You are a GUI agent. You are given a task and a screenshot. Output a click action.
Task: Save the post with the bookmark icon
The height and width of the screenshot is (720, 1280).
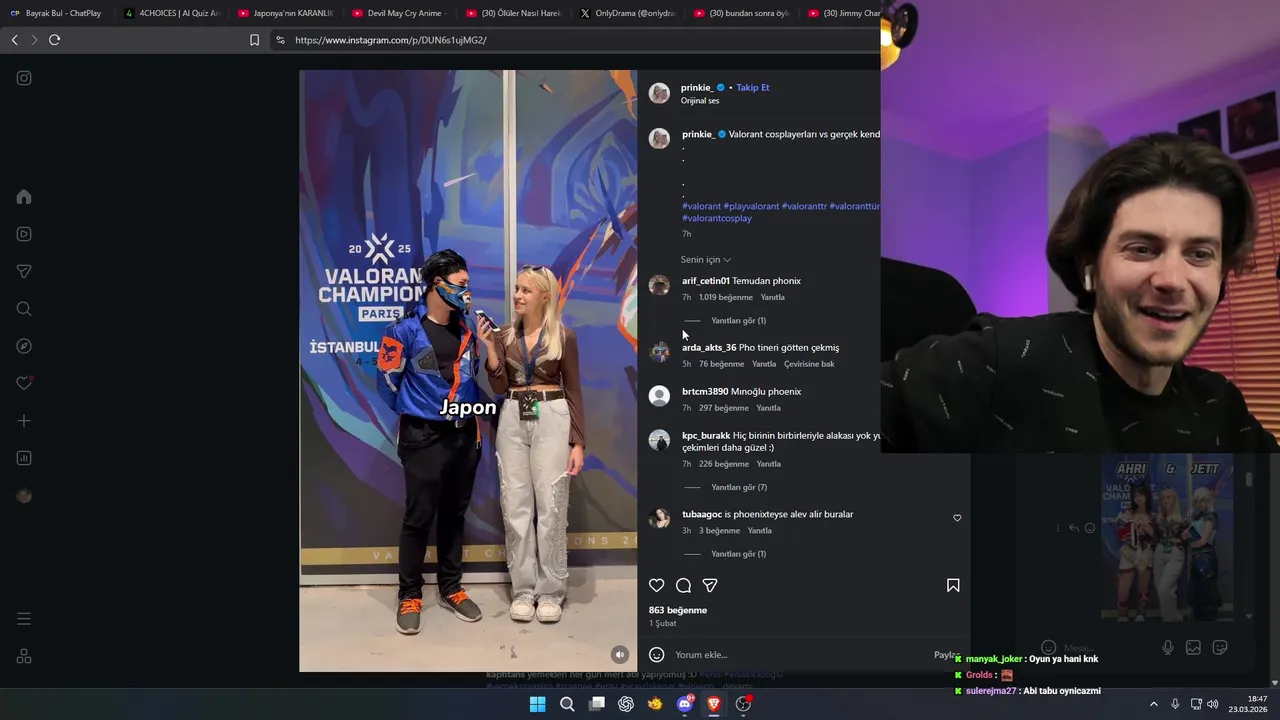pyautogui.click(x=953, y=585)
